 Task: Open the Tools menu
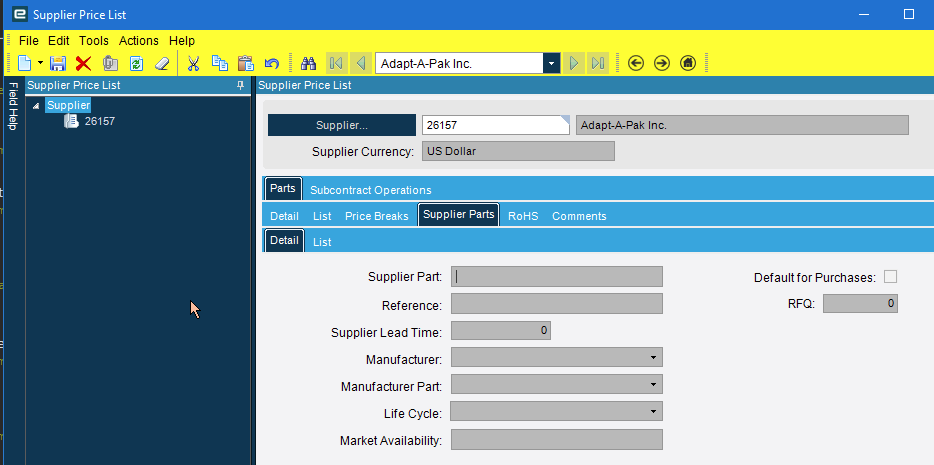[x=94, y=40]
